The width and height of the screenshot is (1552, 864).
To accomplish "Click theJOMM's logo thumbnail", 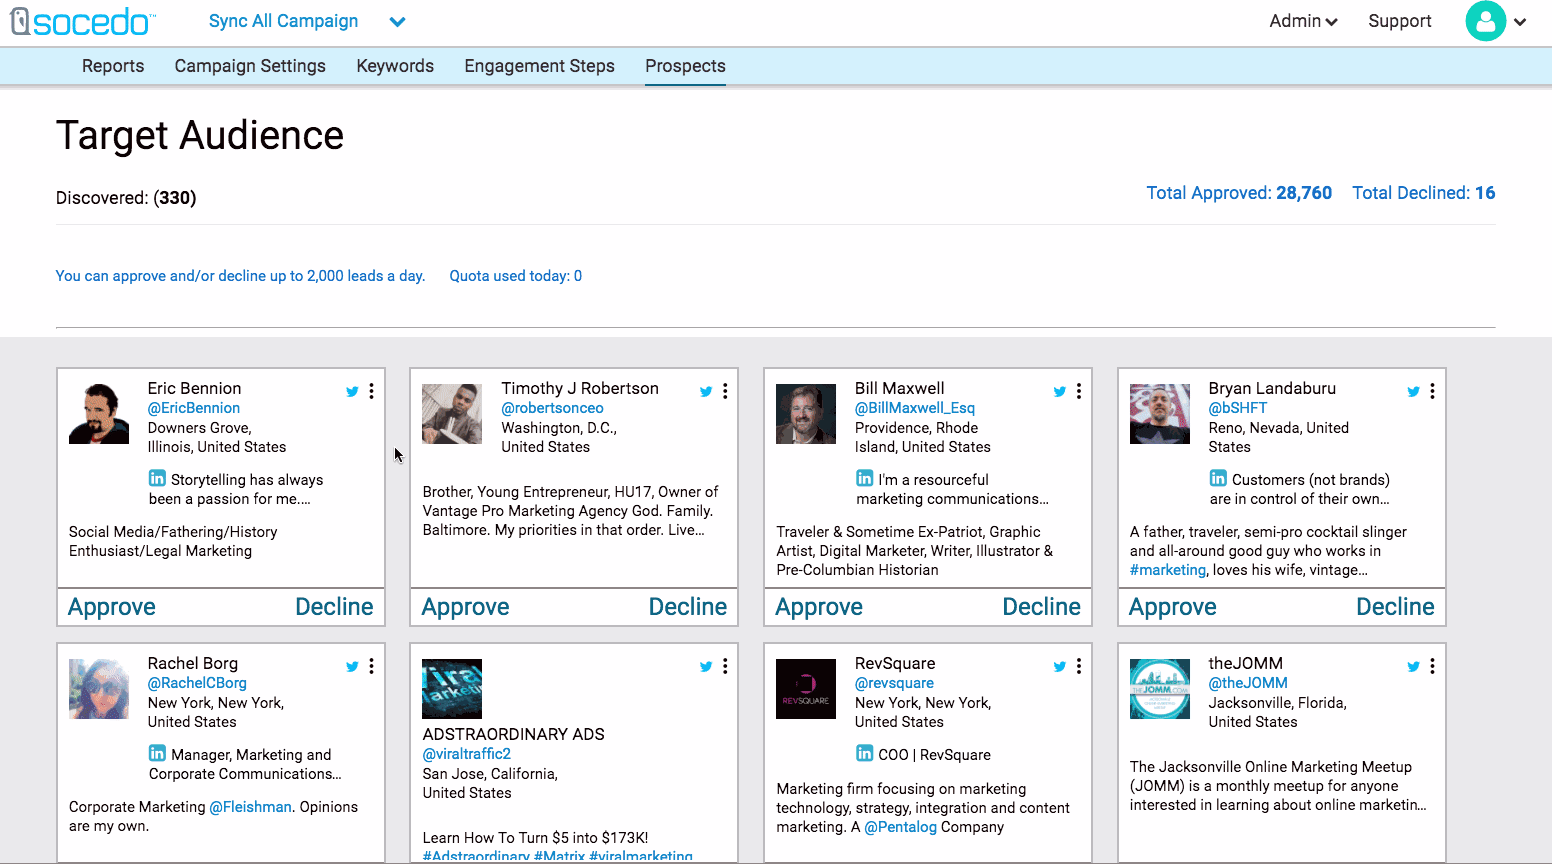I will pos(1160,689).
